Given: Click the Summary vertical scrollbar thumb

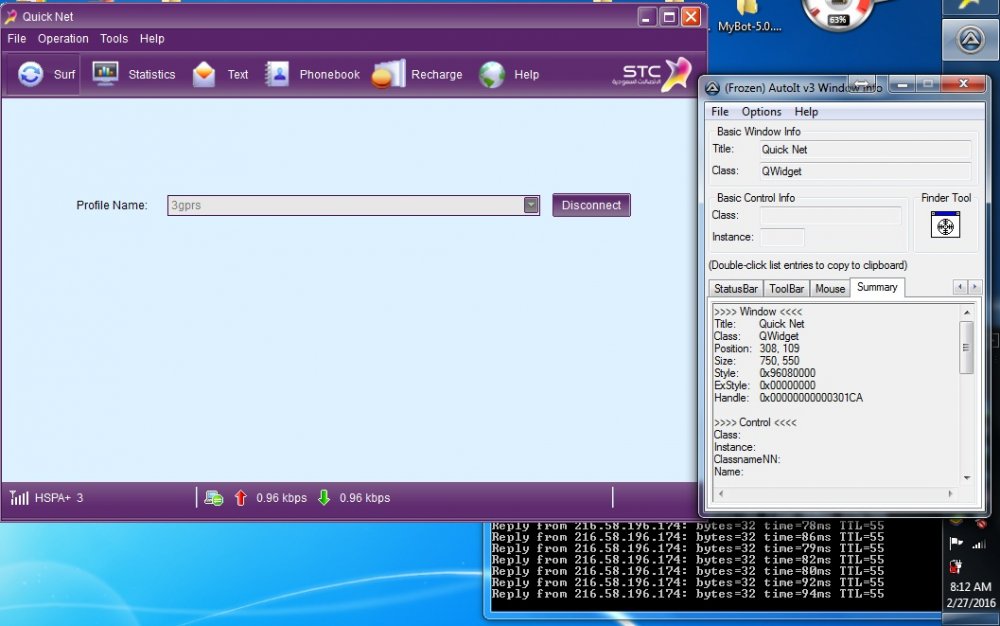Looking at the screenshot, I should click(x=966, y=347).
